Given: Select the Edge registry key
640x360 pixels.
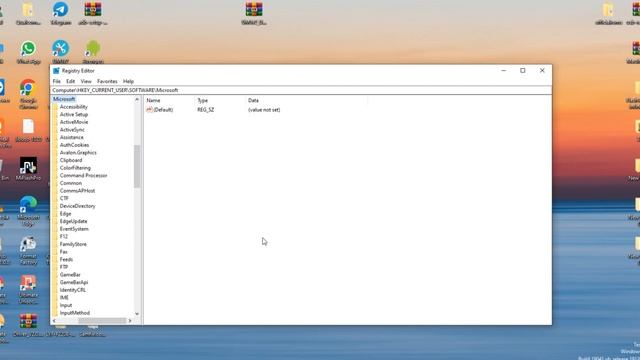Looking at the screenshot, I should [65, 214].
